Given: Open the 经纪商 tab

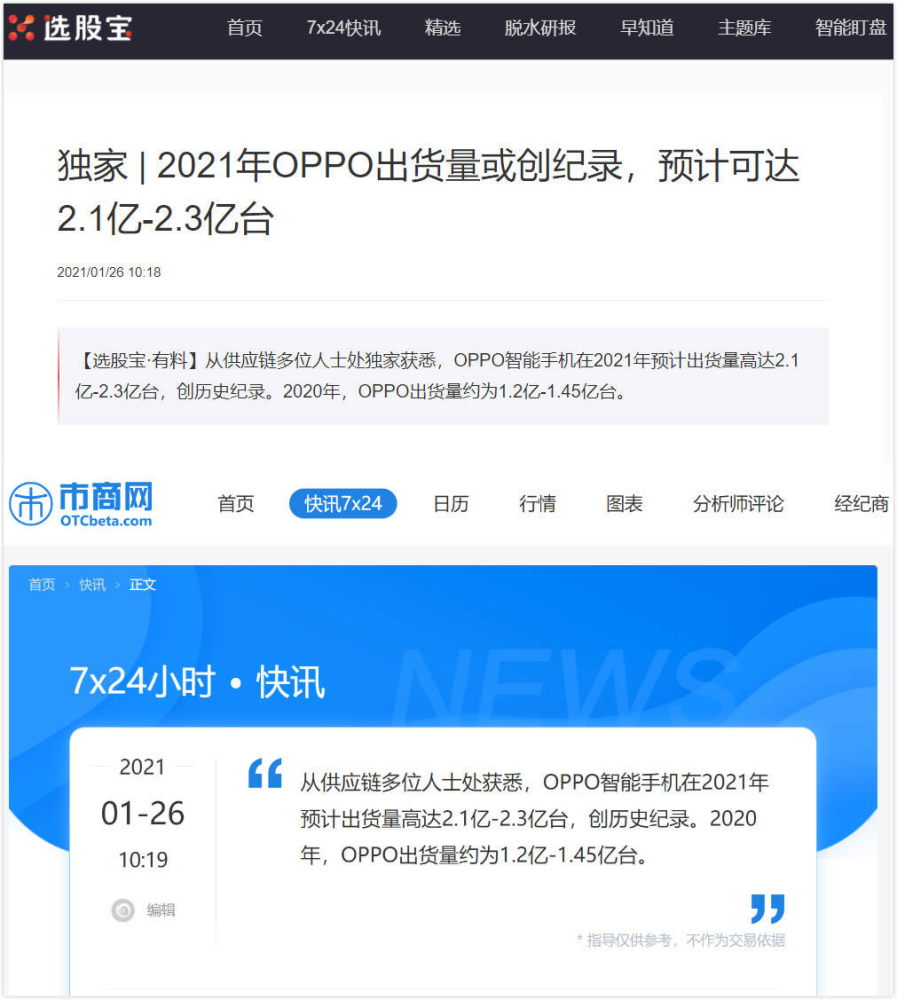Looking at the screenshot, I should [x=861, y=504].
